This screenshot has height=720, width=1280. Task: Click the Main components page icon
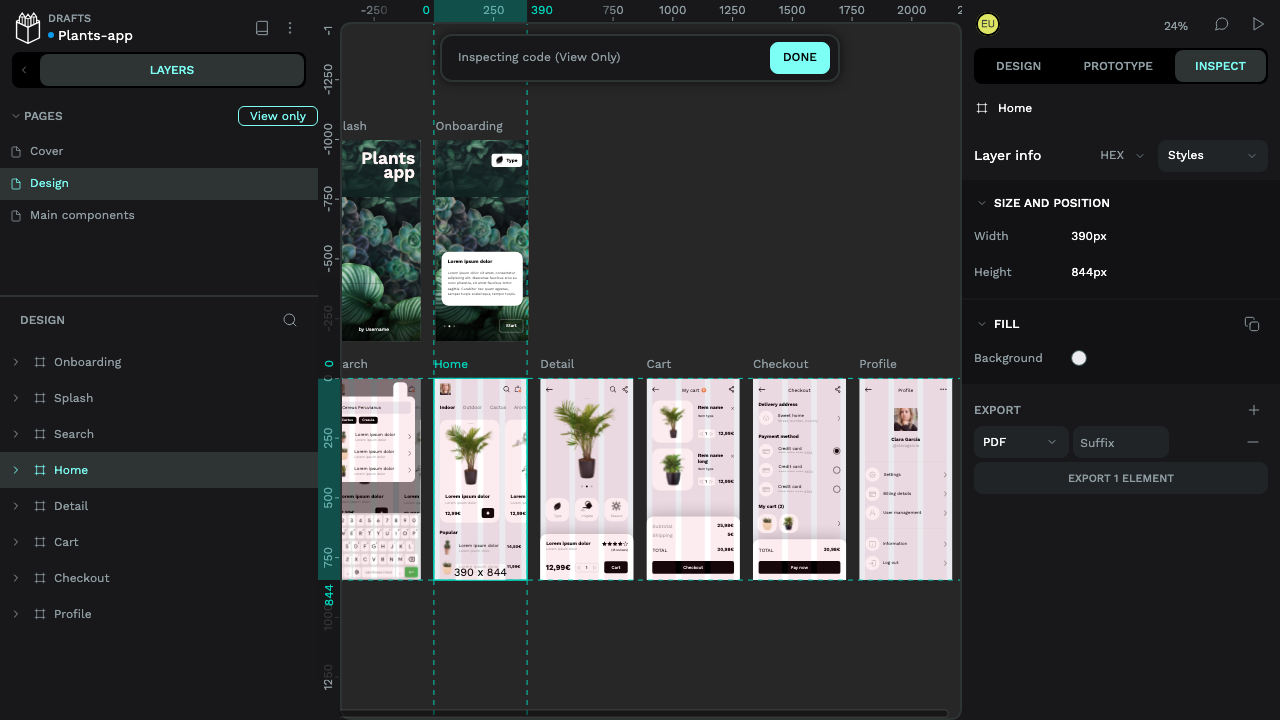[16, 215]
